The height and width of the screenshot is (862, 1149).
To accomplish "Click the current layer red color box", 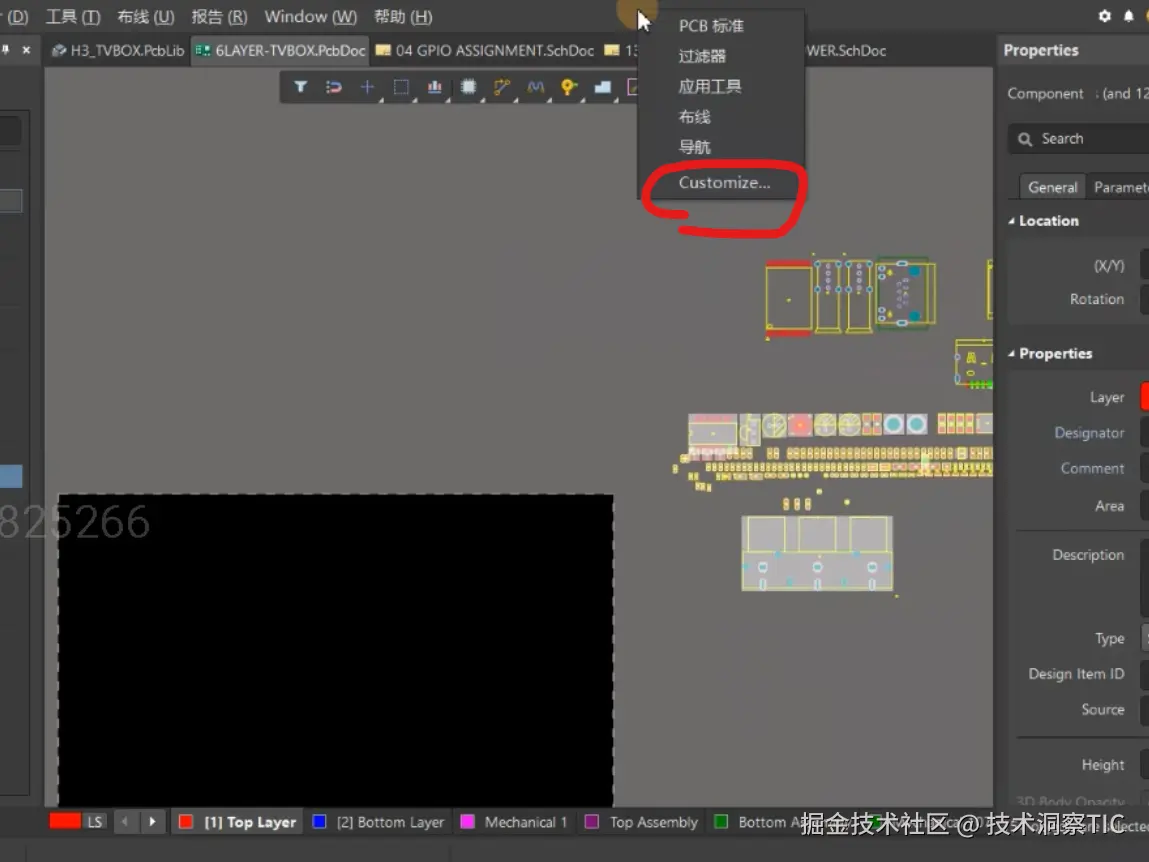I will 64,821.
